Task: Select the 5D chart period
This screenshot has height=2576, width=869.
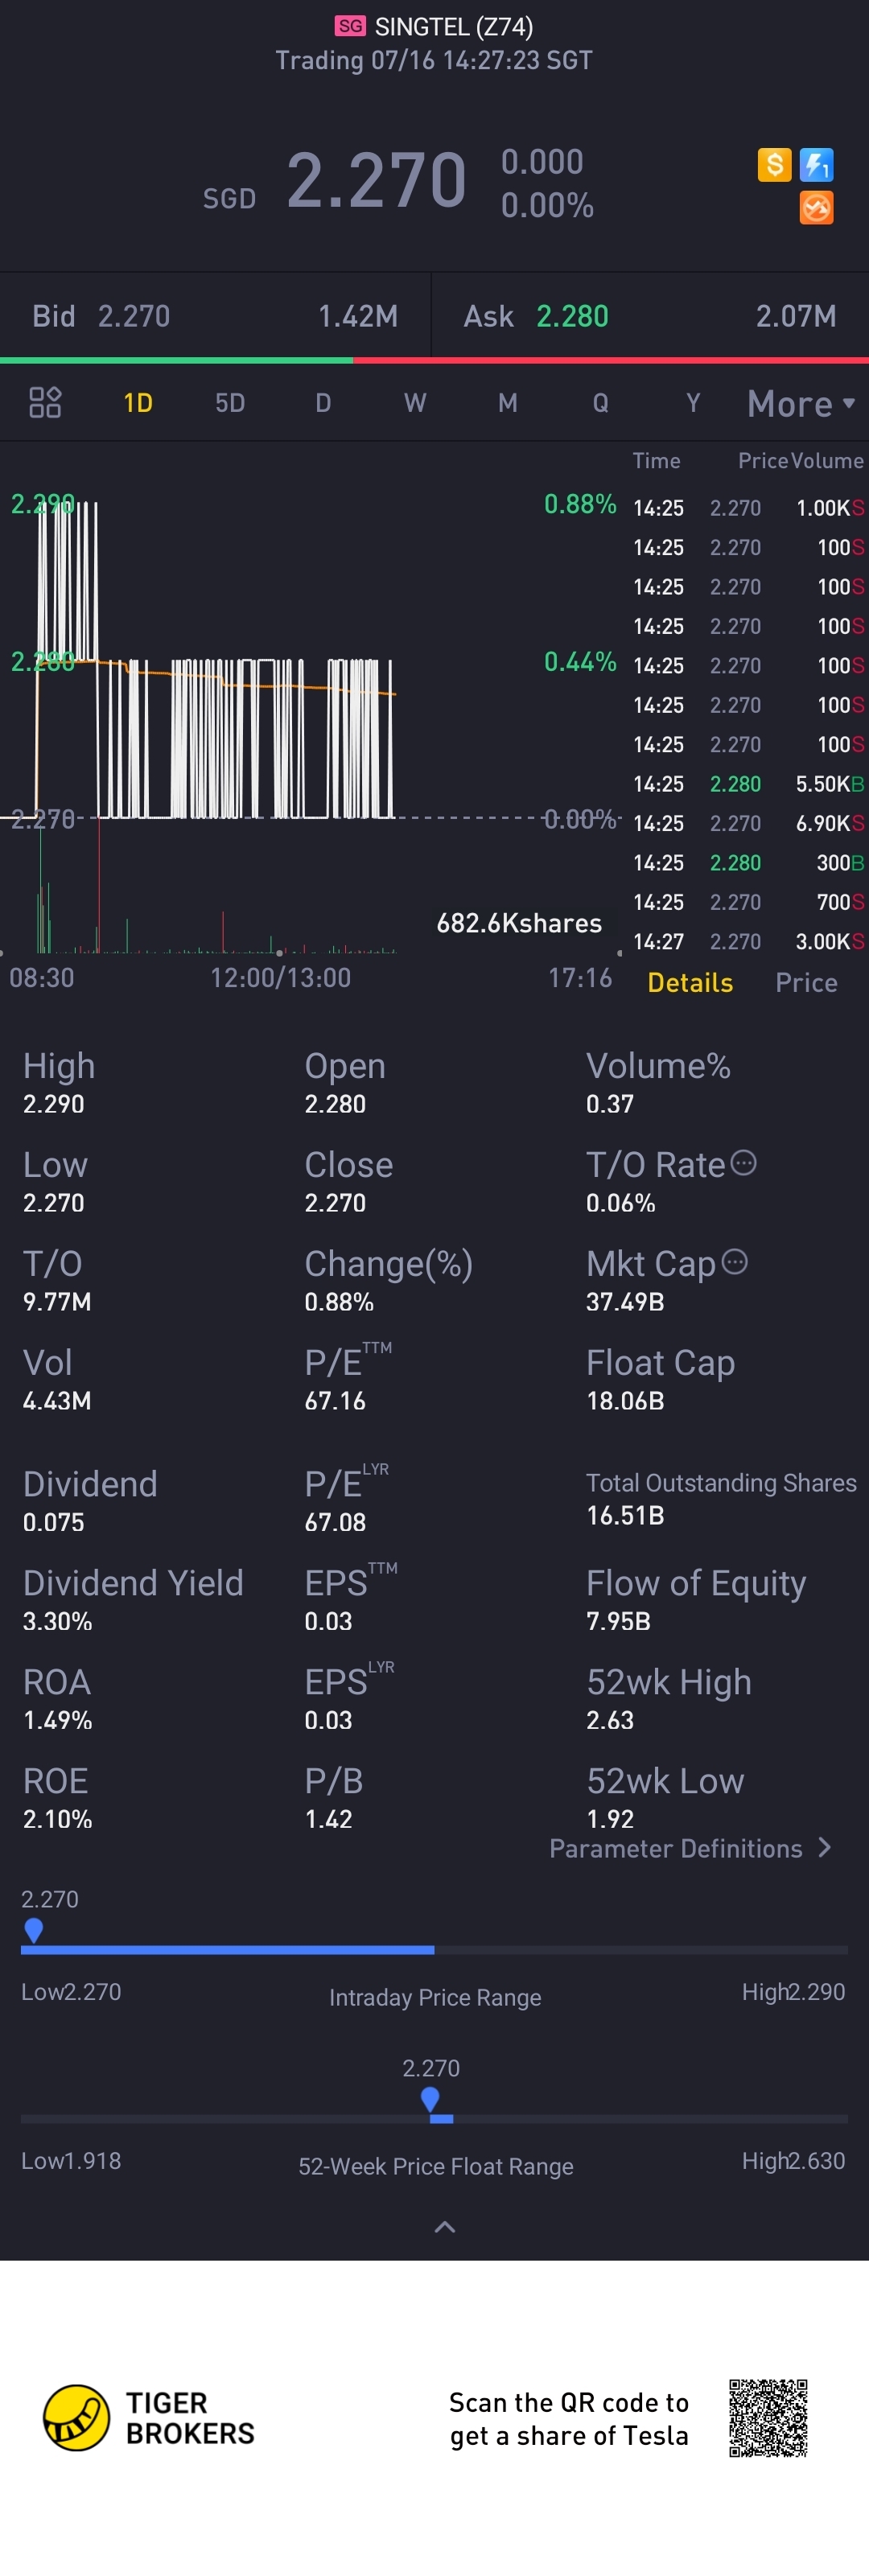Action: (x=230, y=403)
